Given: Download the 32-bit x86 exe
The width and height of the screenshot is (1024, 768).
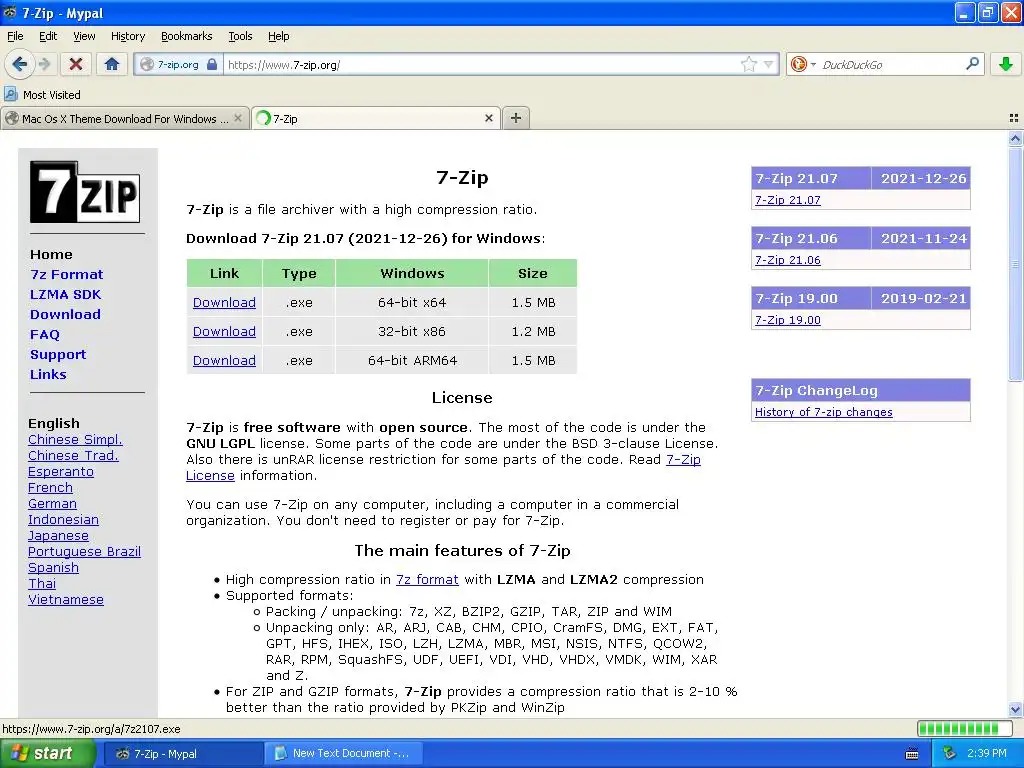Looking at the screenshot, I should [x=224, y=331].
